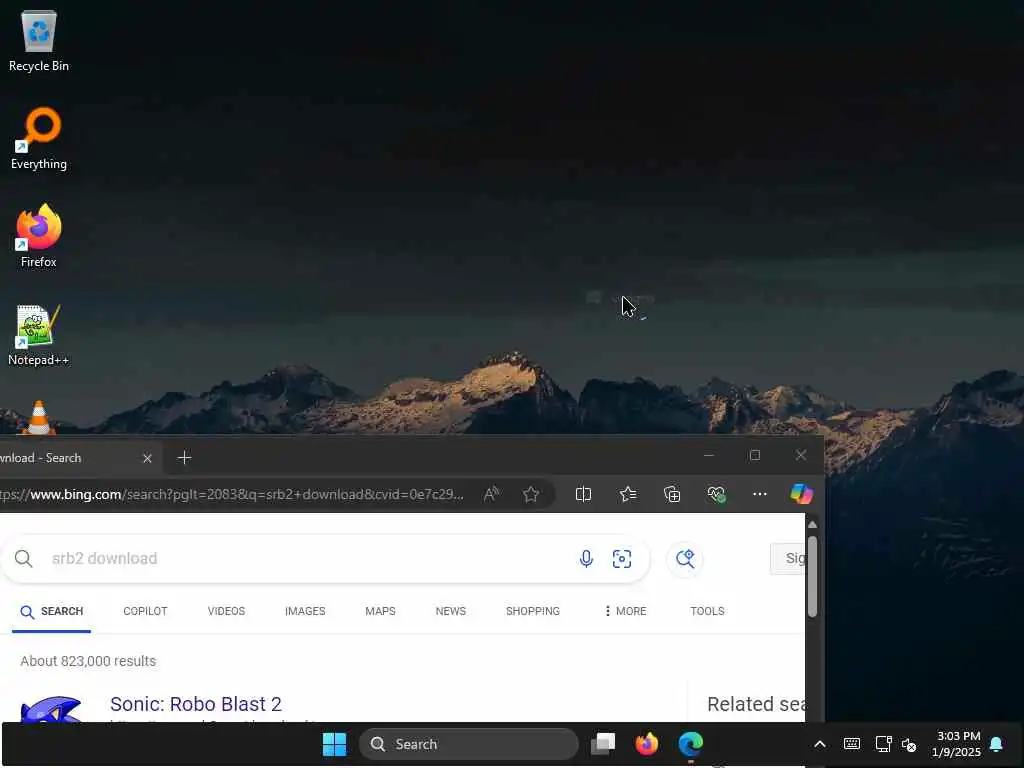Open Bing search TOOLS
The width and height of the screenshot is (1024, 768).
(707, 611)
